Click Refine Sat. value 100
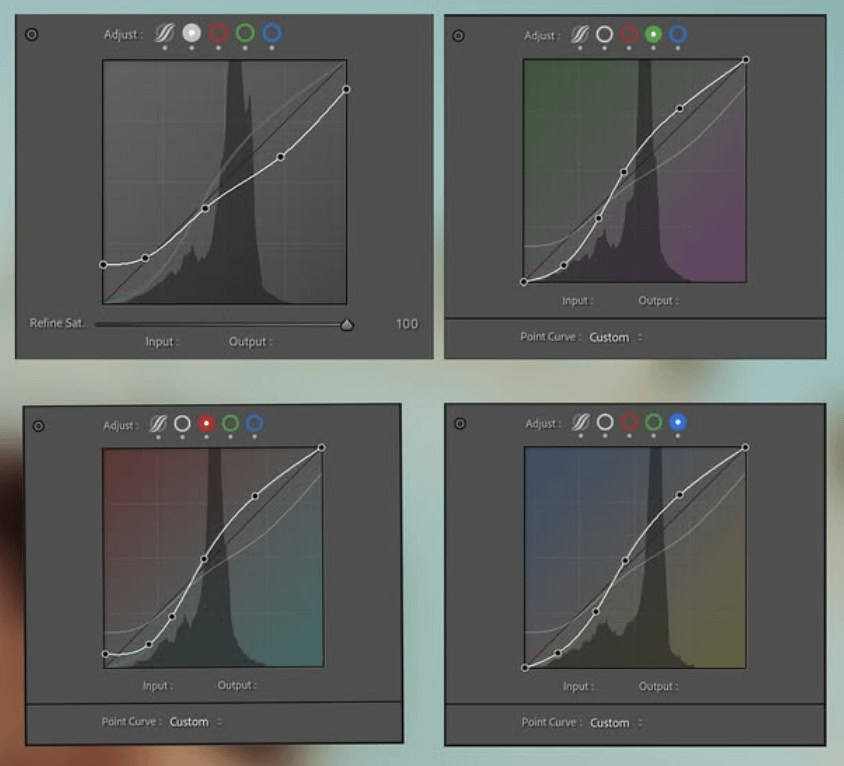The height and width of the screenshot is (766, 844). click(407, 324)
